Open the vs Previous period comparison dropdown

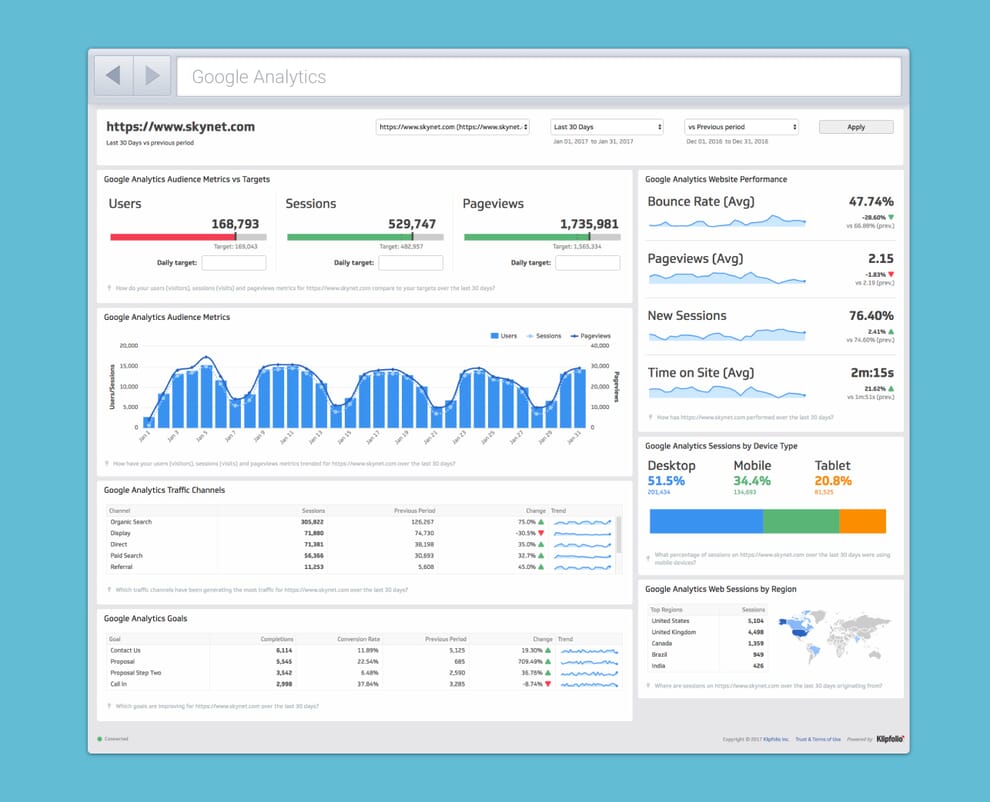tap(741, 127)
